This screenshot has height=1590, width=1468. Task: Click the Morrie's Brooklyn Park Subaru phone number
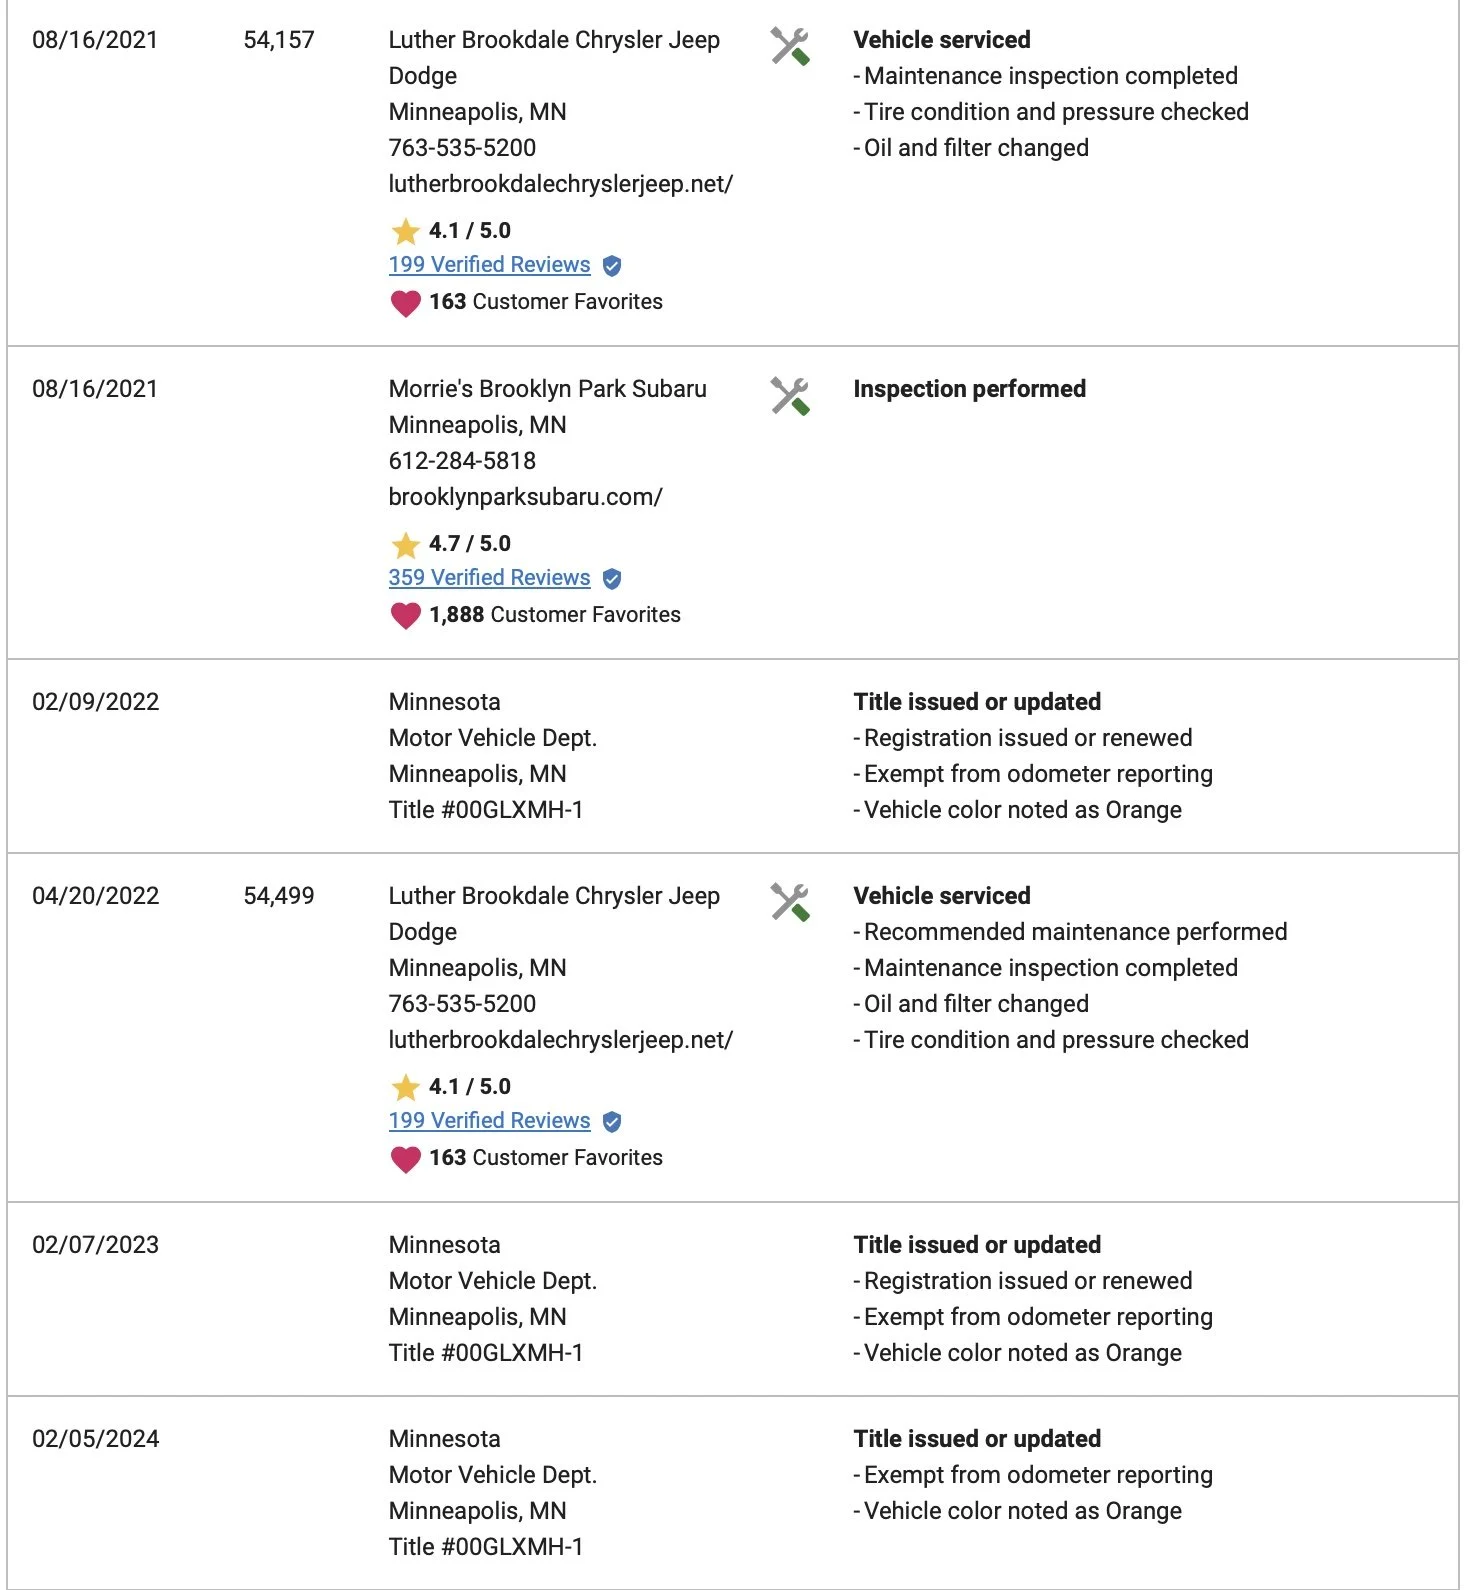click(x=462, y=461)
